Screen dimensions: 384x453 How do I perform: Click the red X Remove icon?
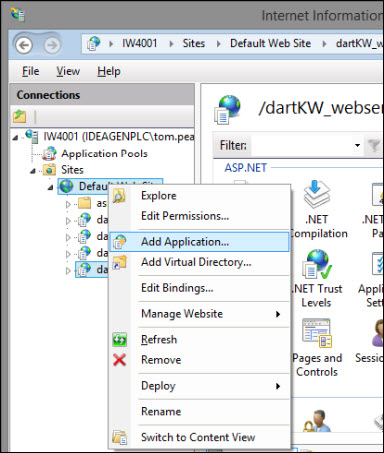tap(119, 360)
